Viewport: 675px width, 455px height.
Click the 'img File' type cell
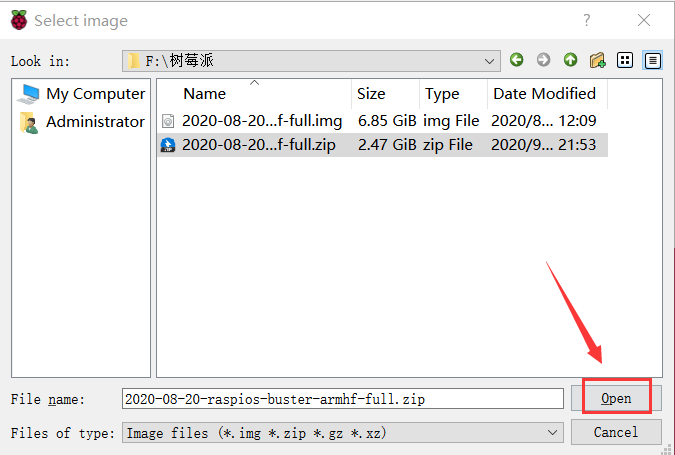click(451, 121)
